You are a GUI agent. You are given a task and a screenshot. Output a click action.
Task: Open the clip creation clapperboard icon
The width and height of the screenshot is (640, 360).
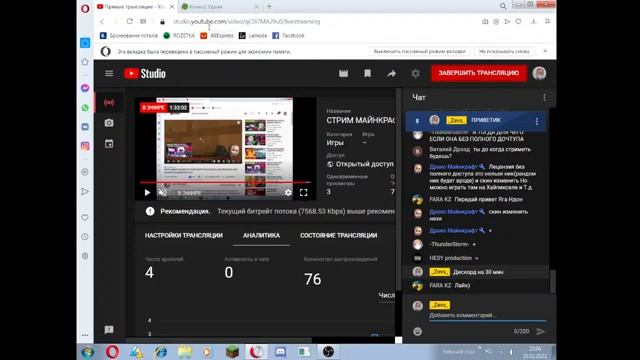[x=343, y=73]
